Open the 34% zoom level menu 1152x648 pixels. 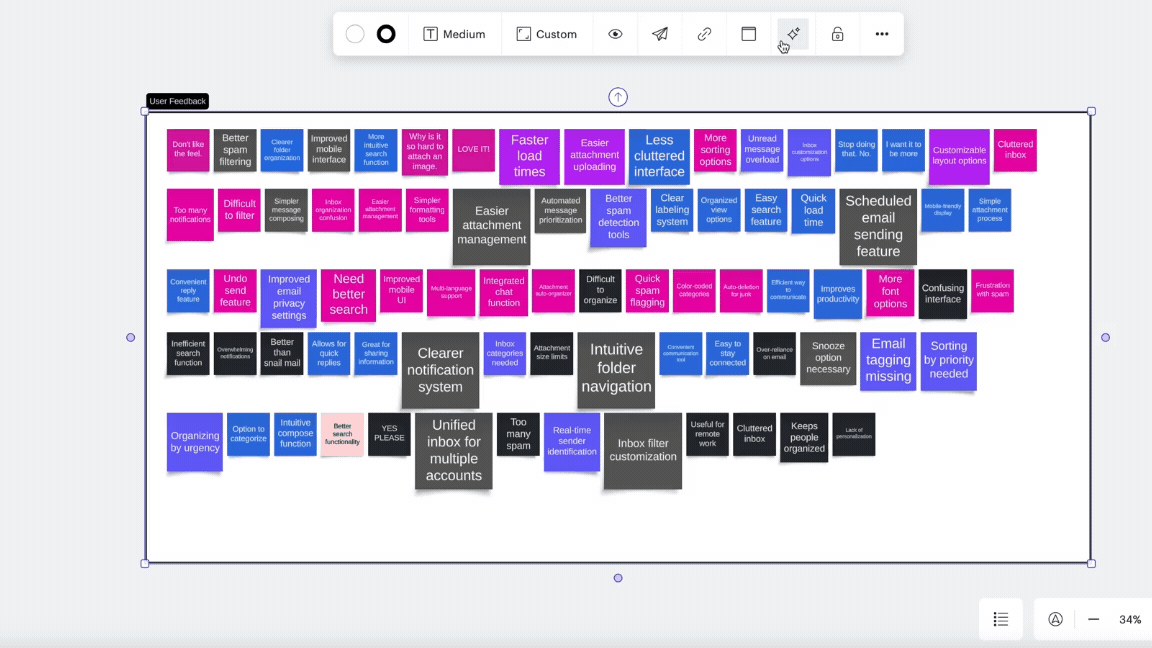tap(1130, 619)
